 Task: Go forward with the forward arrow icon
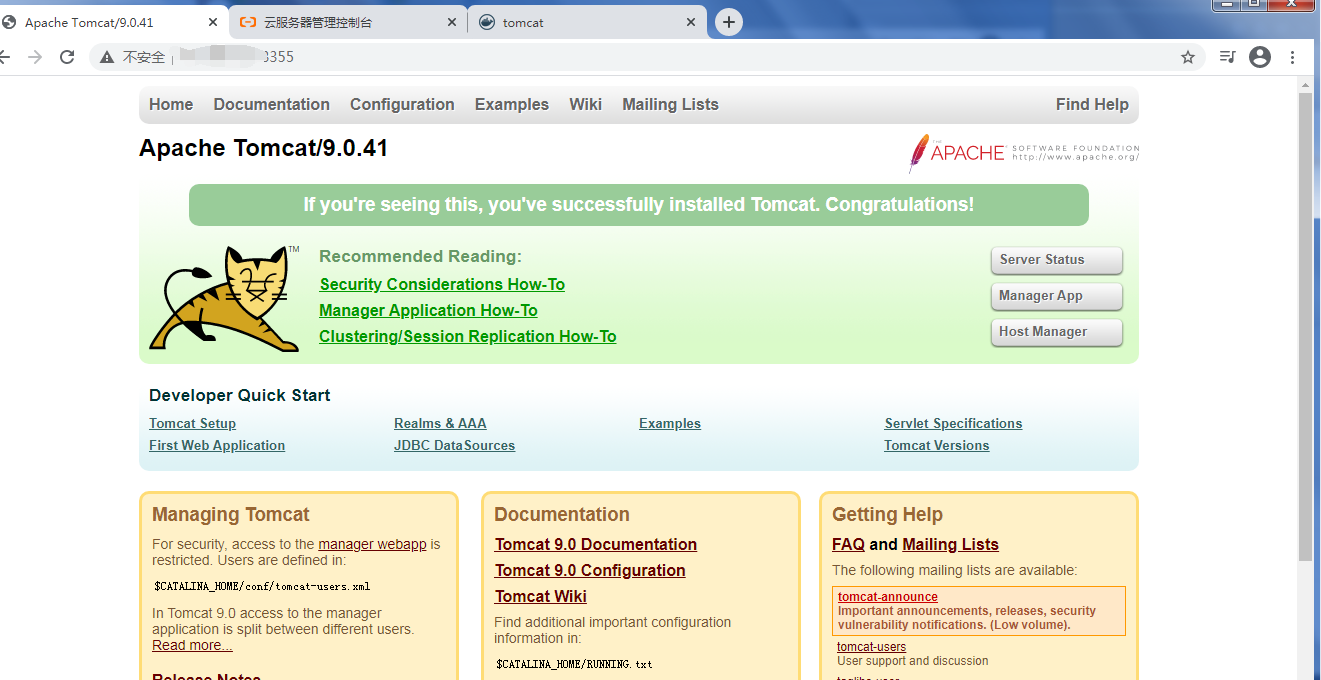coord(35,57)
